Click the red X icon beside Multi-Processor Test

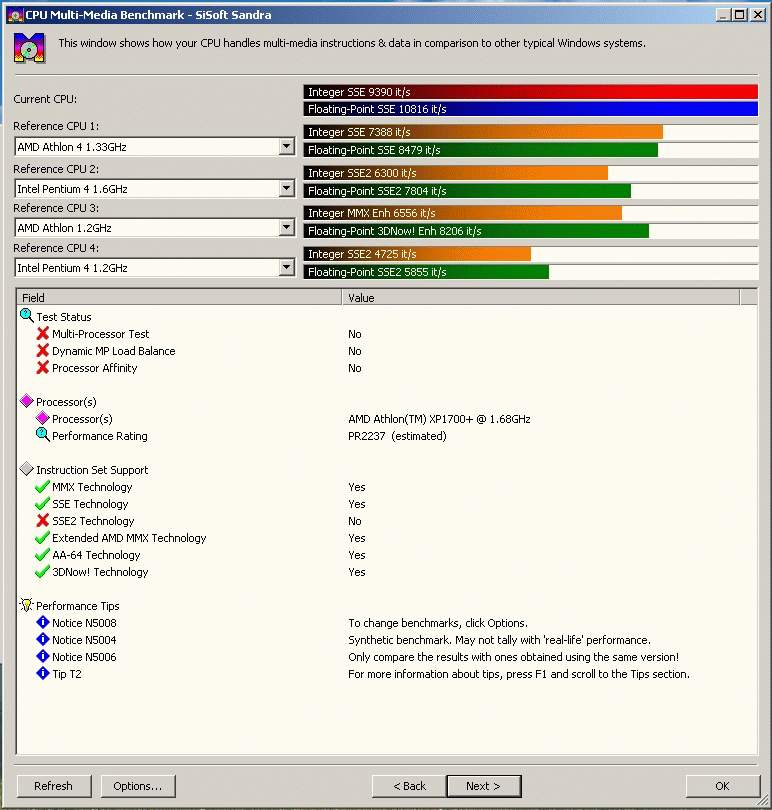coord(43,334)
